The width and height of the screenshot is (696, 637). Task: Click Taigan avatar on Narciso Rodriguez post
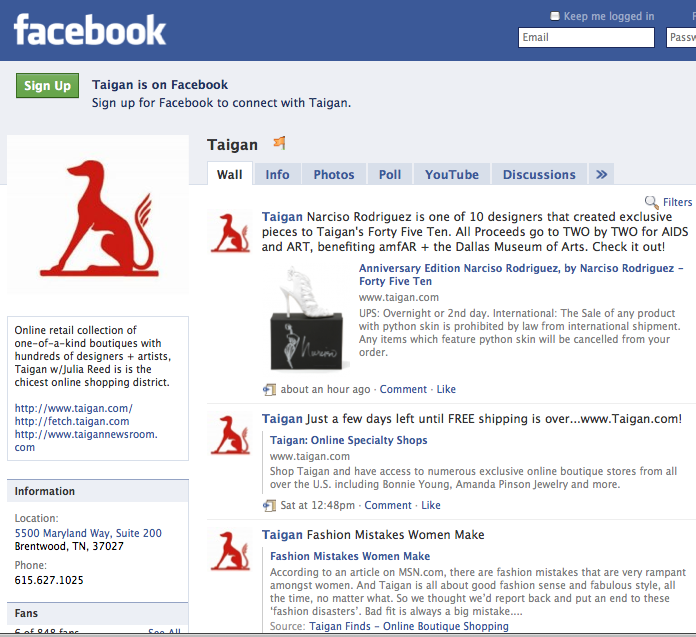[230, 232]
